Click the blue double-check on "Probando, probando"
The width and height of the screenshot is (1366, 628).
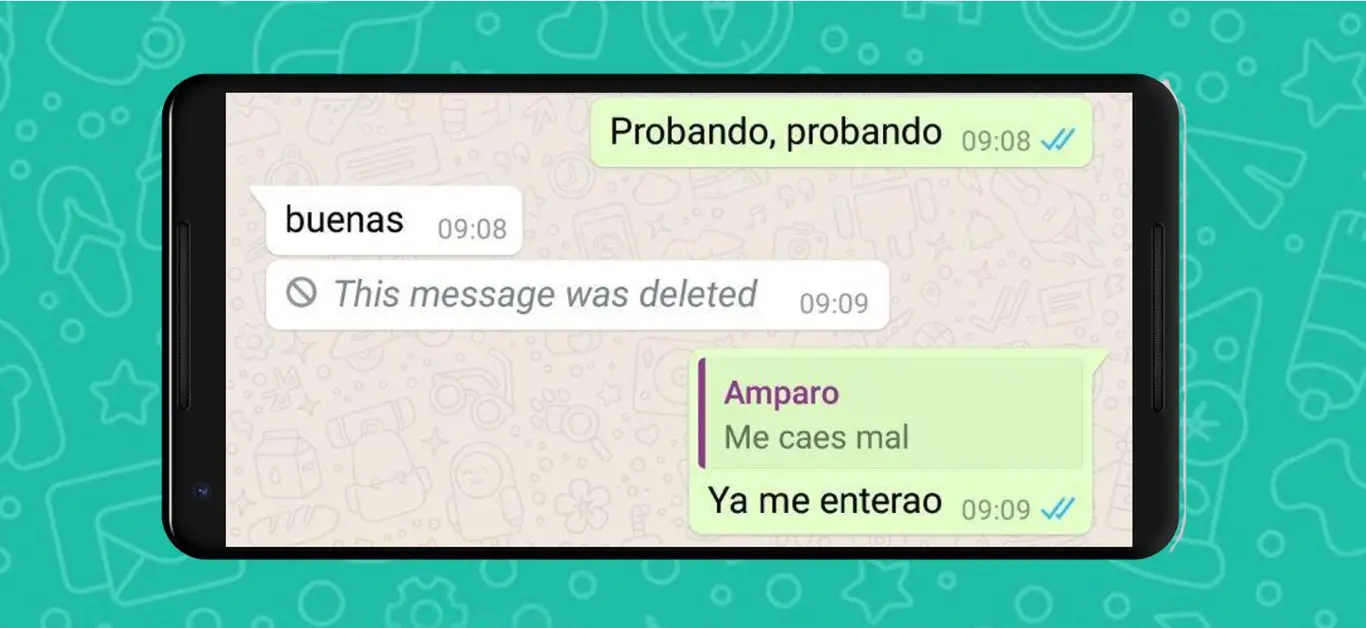[1057, 141]
